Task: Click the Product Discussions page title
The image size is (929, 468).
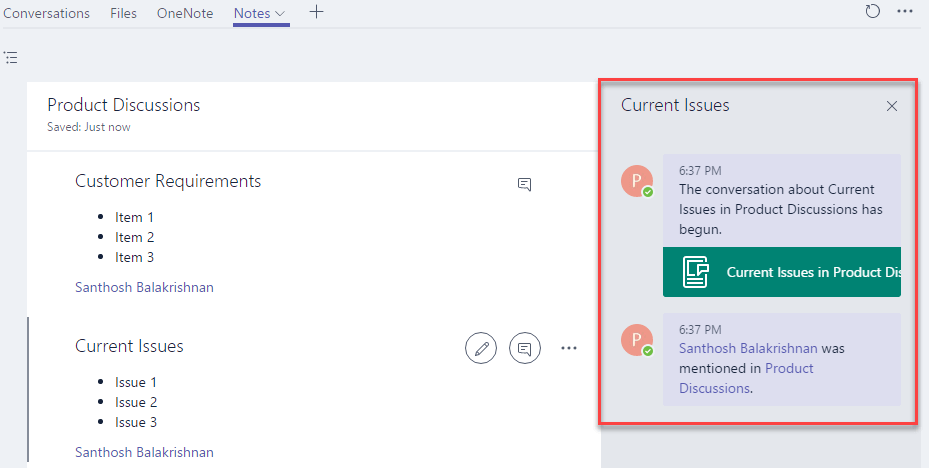Action: pos(124,105)
